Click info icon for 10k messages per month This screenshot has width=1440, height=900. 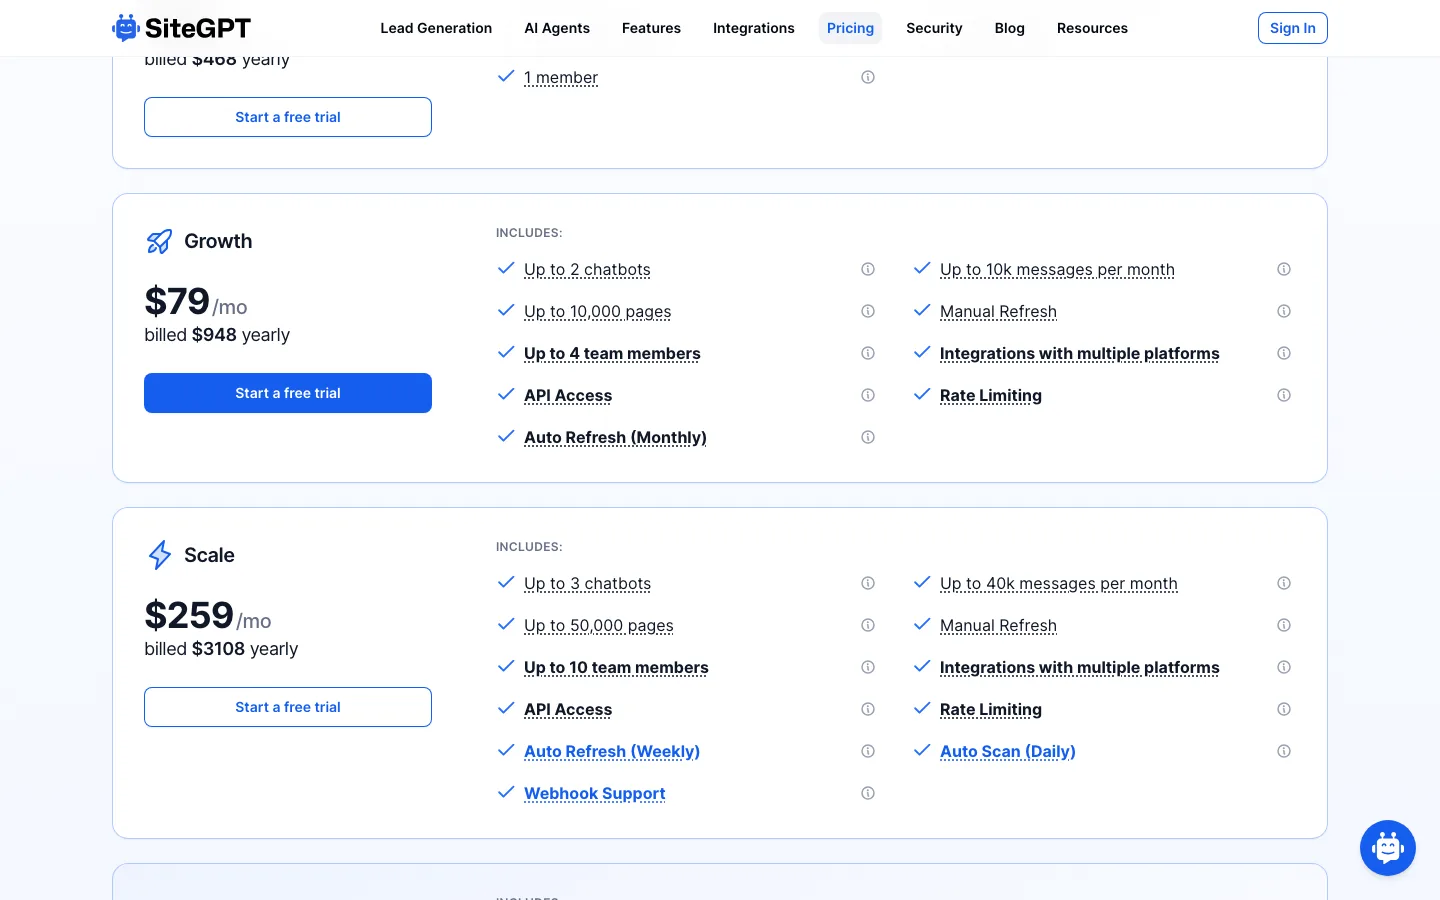pyautogui.click(x=1284, y=269)
